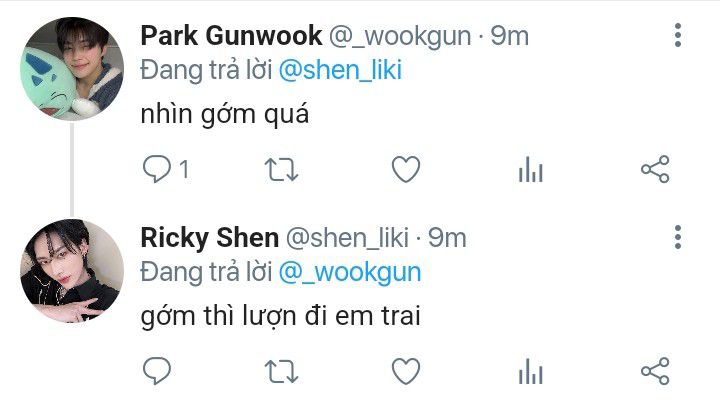Open more options on Ricky Shen's tweet
Image resolution: width=720 pixels, height=400 pixels.
coord(678,237)
